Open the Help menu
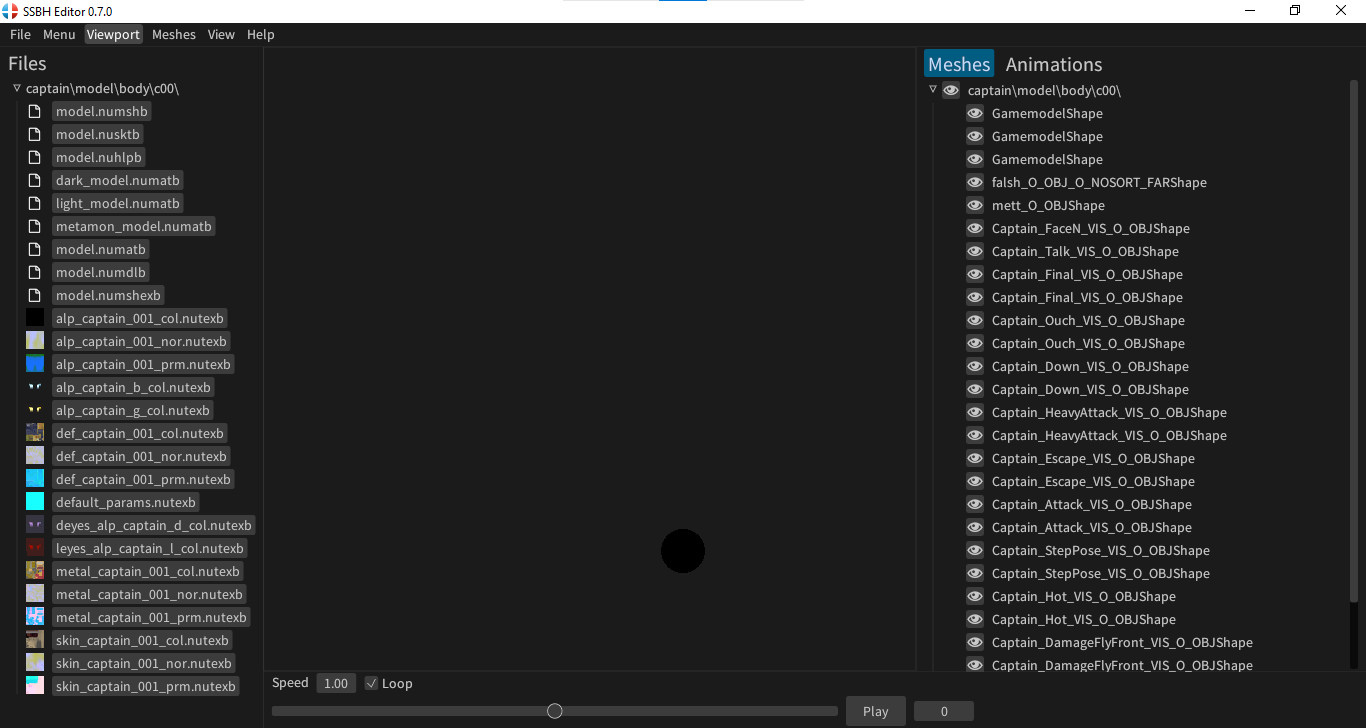This screenshot has height=728, width=1366. [260, 34]
